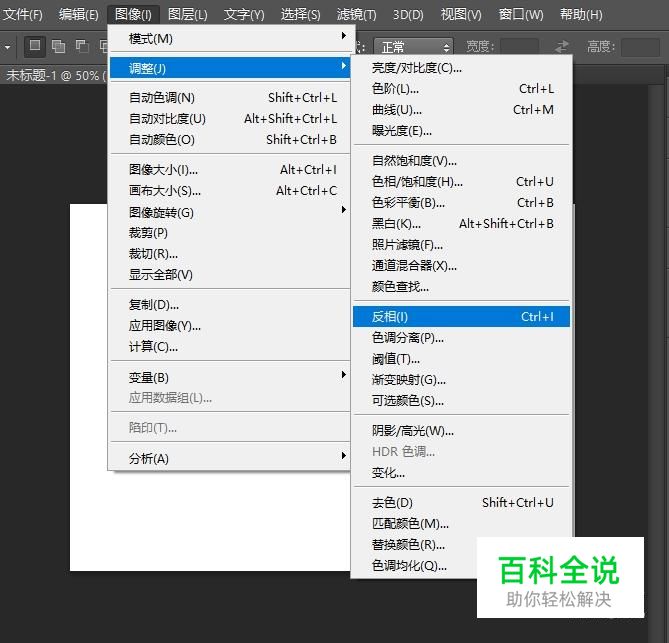This screenshot has height=643, width=669.
Task: Open 渐变映射(G) adjustment
Action: 461,380
